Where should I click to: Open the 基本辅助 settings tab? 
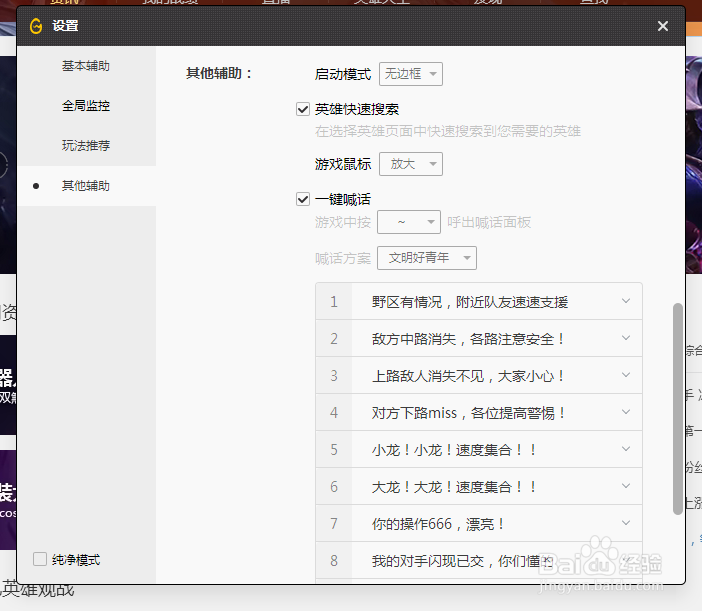tap(86, 66)
